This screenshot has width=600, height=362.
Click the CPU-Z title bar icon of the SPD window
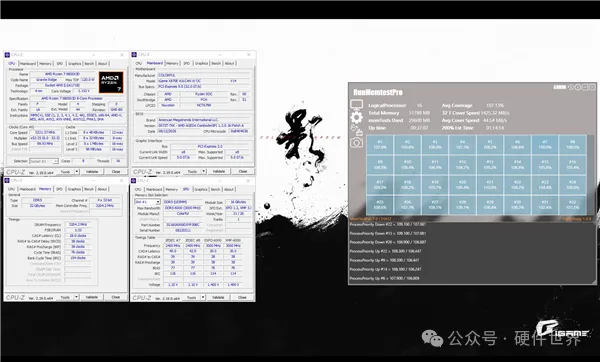134,180
